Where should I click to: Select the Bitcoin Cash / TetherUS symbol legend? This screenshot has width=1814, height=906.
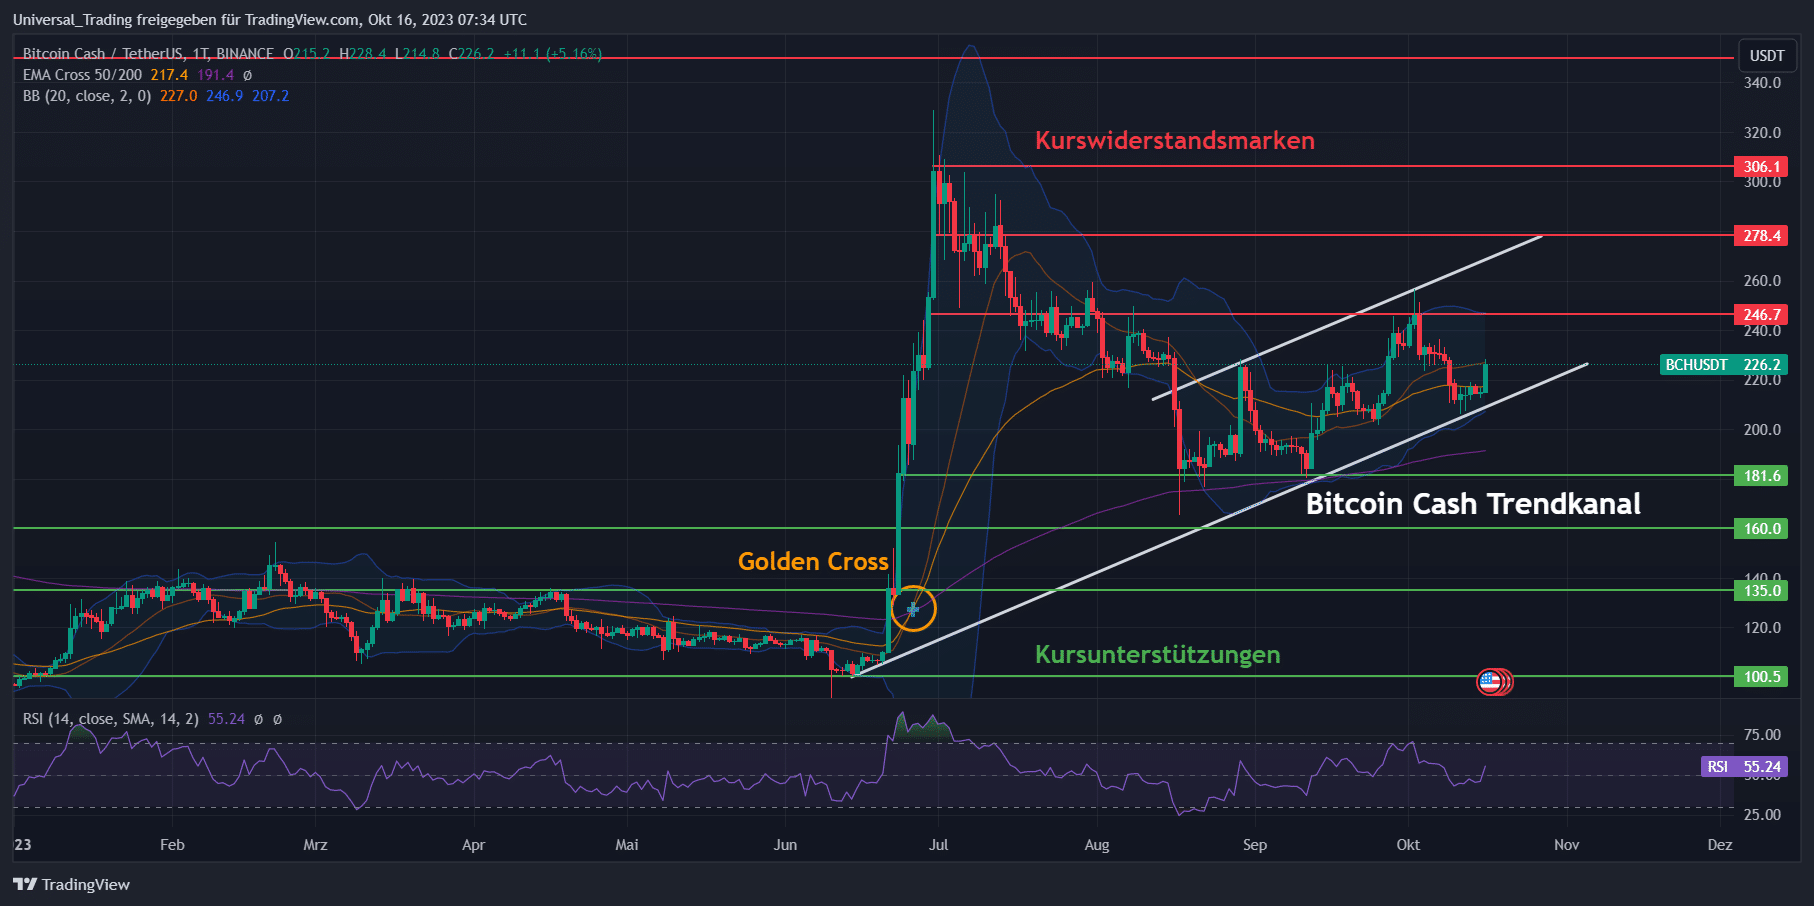(x=148, y=54)
